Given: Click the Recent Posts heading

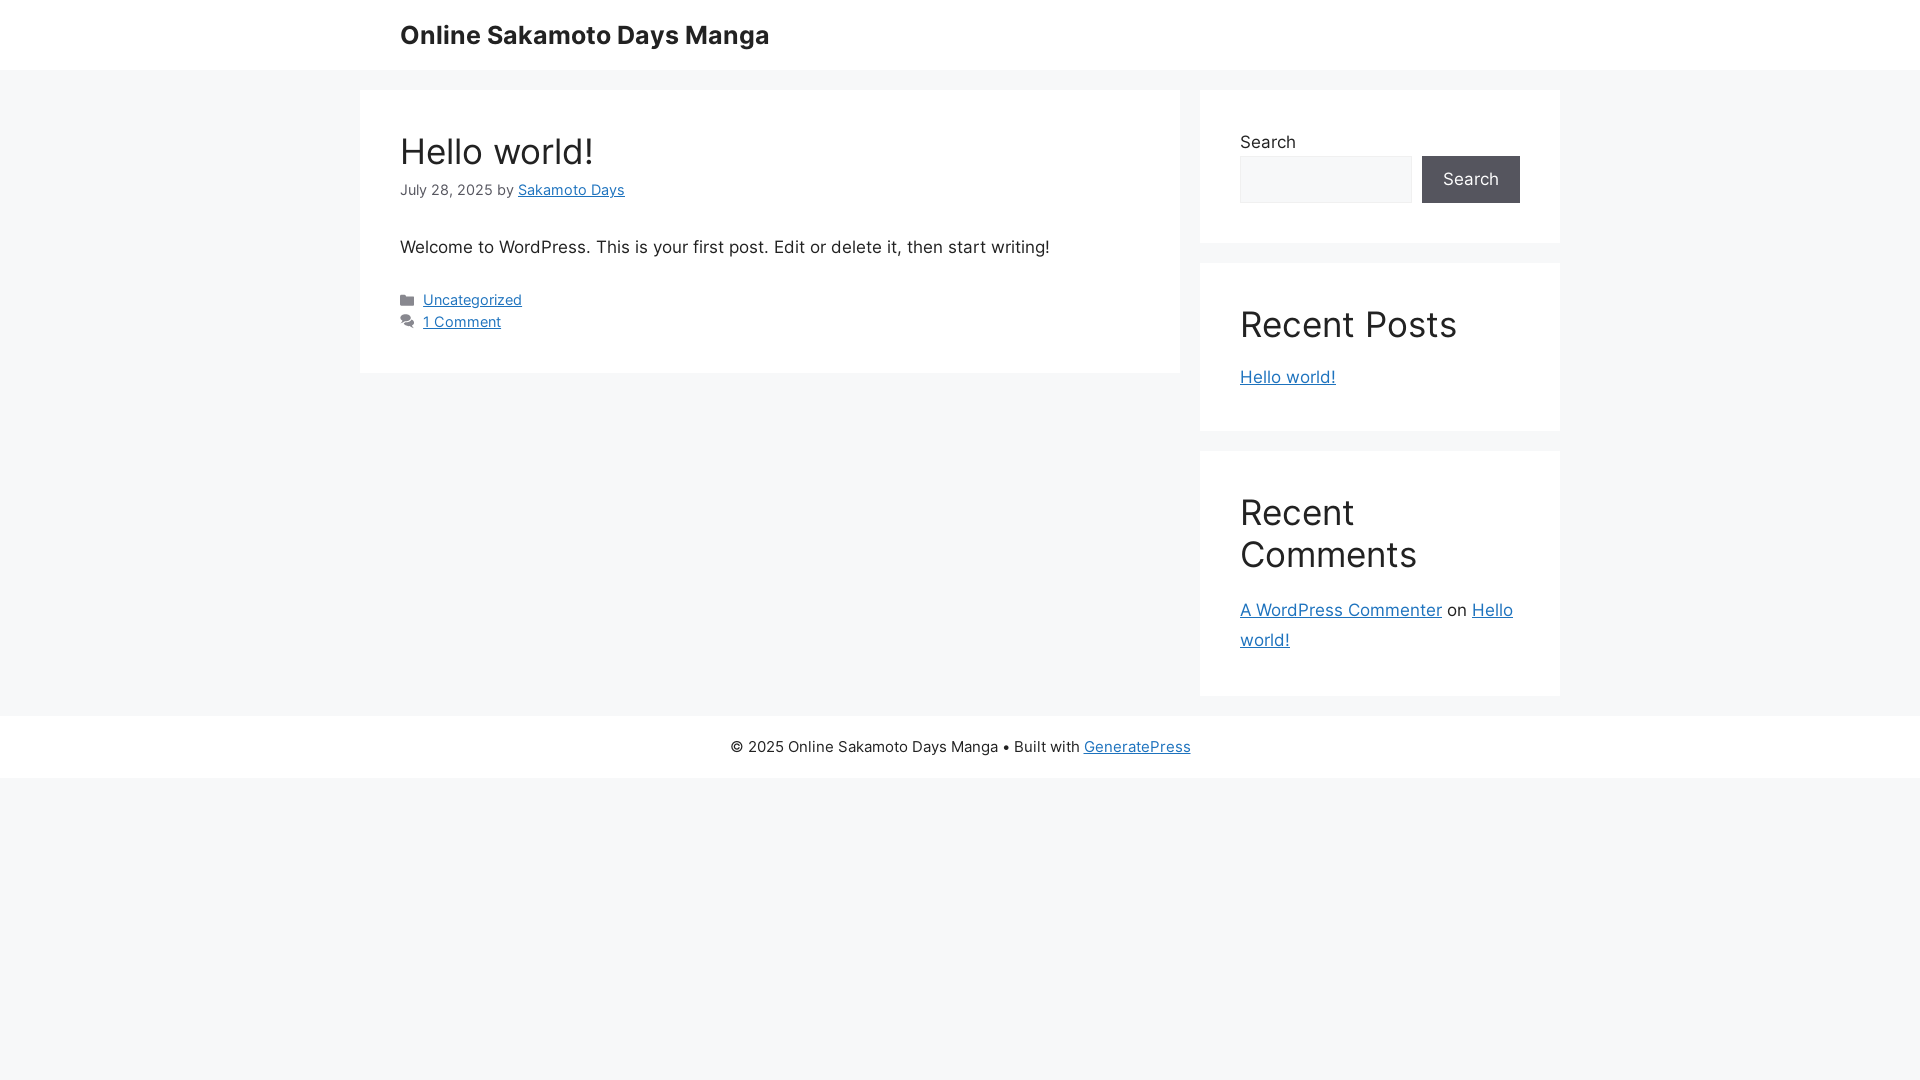Looking at the screenshot, I should [1348, 325].
